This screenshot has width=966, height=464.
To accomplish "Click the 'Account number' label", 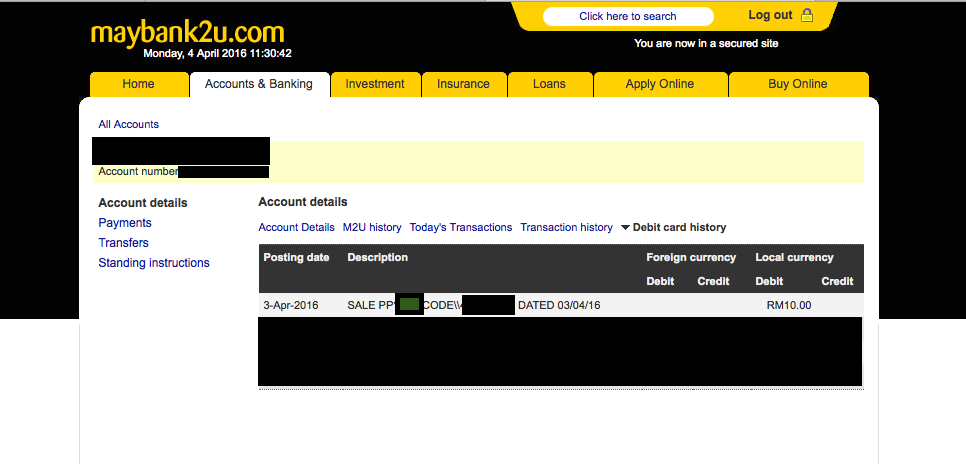I will coord(138,172).
